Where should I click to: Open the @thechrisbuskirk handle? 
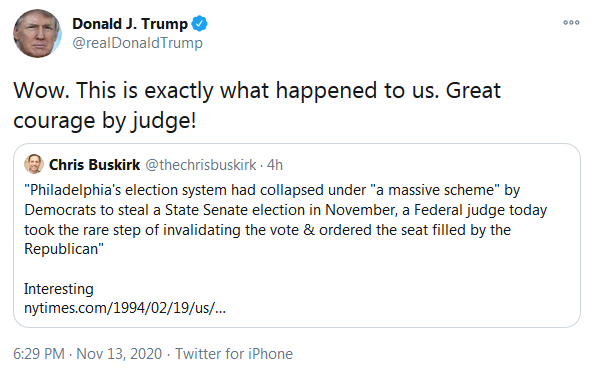[201, 165]
